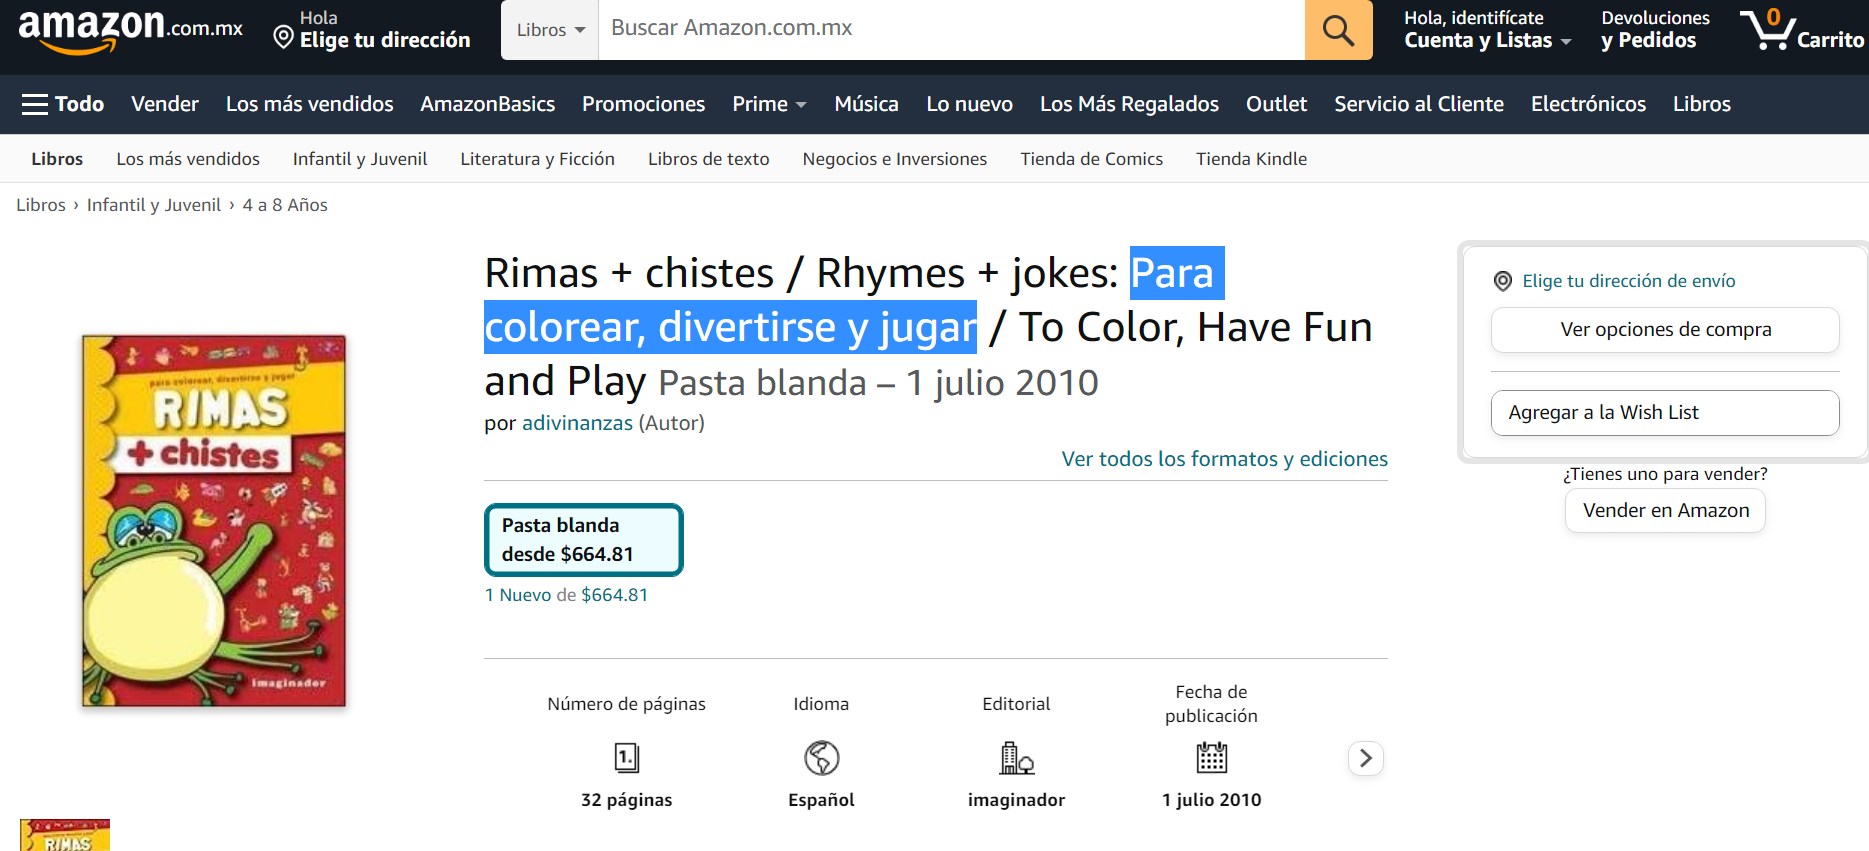The height and width of the screenshot is (851, 1869).
Task: Click the pin icon beside Elige tu dirección de envío
Action: tap(1502, 281)
